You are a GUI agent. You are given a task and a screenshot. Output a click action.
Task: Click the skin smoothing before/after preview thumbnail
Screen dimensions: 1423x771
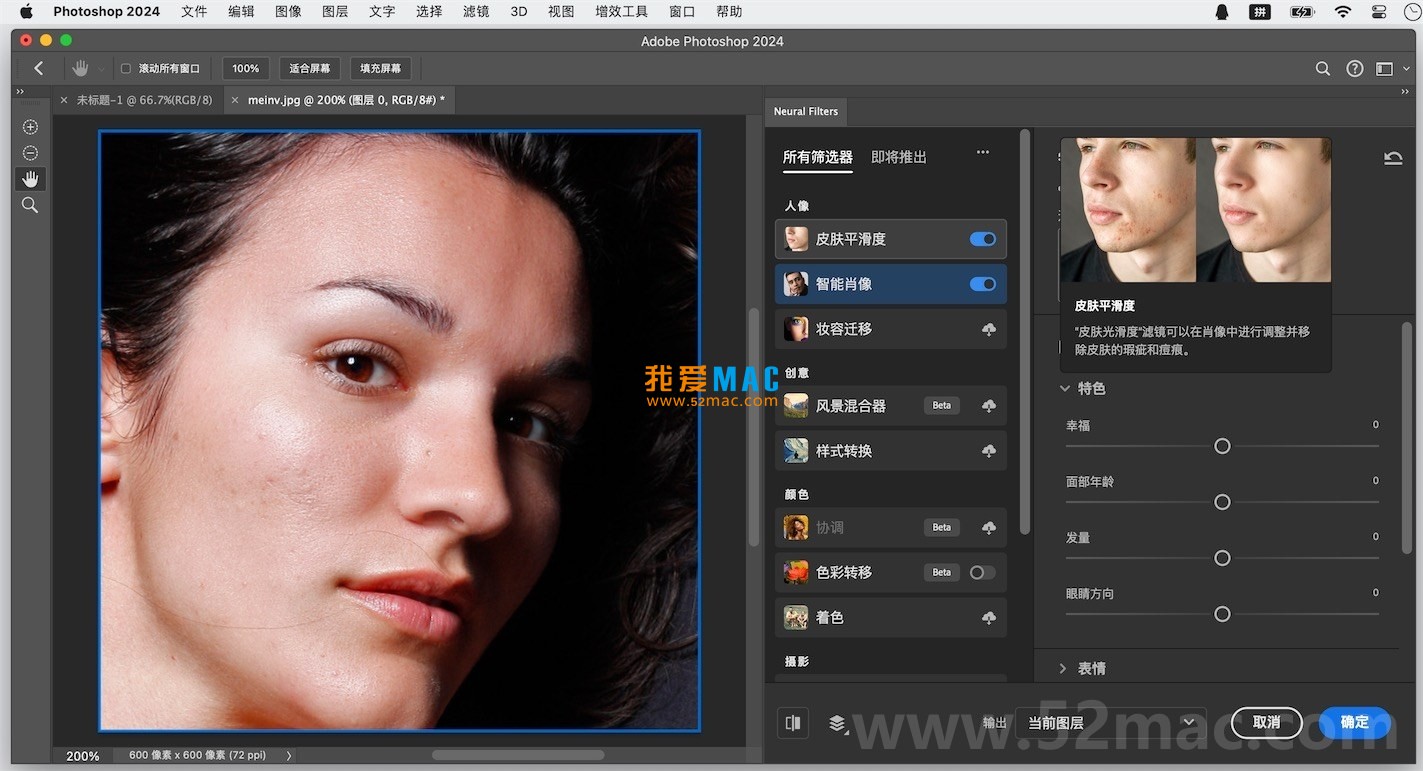(x=1195, y=210)
